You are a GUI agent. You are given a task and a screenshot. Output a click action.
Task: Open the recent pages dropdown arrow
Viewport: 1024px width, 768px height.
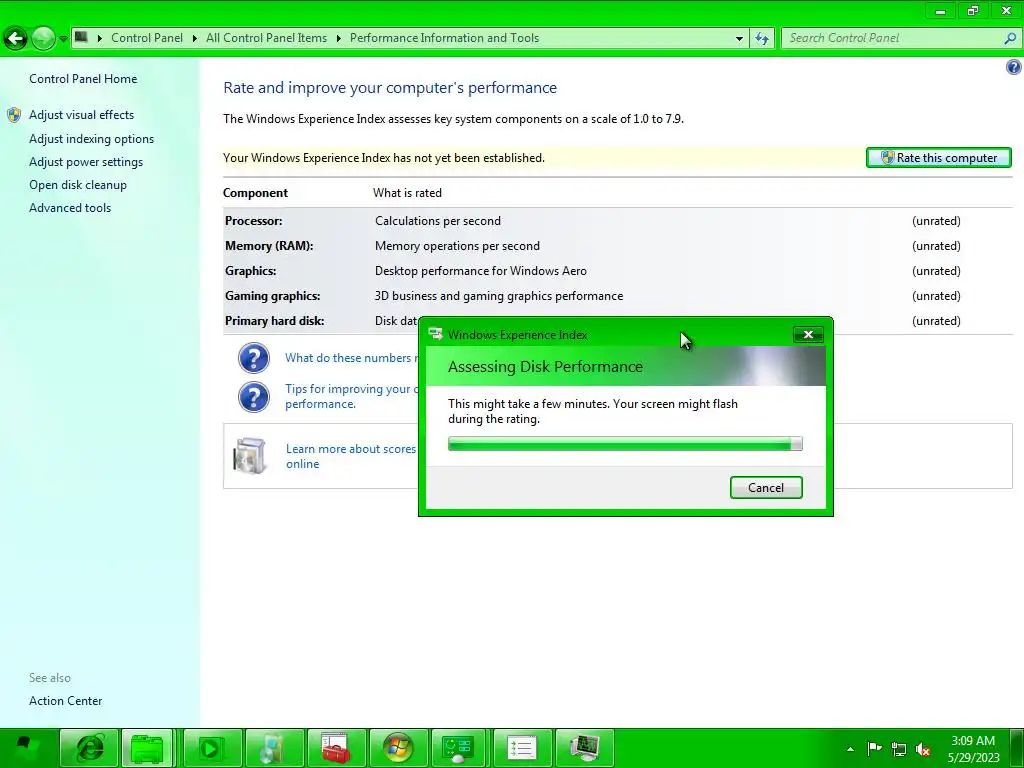tap(63, 39)
